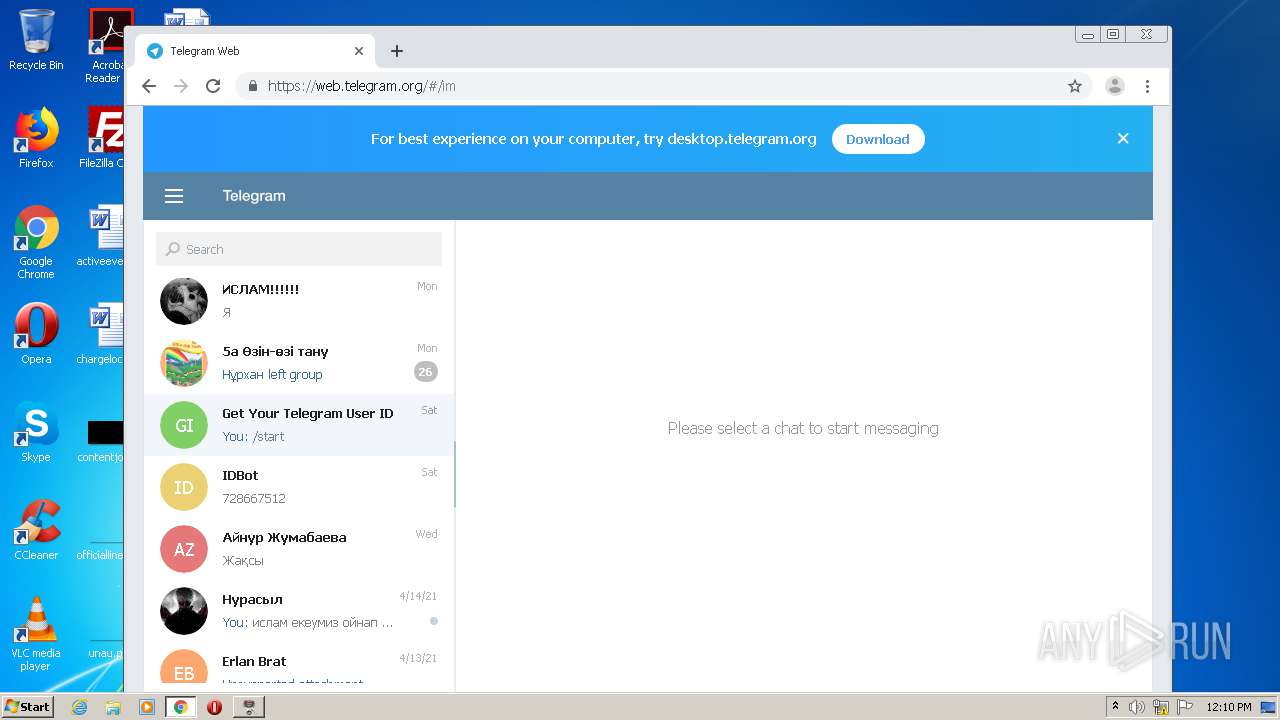Open Opera desktop shortcut

click(36, 334)
